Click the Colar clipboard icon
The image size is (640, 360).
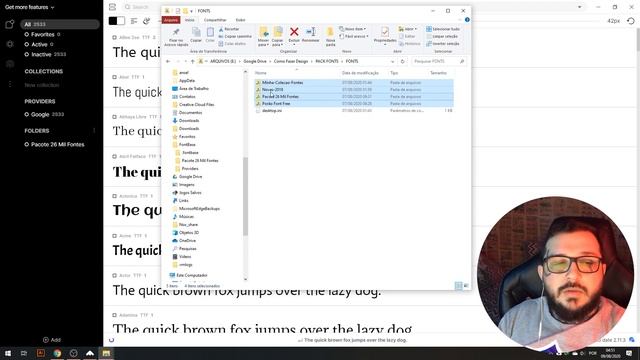[x=210, y=32]
